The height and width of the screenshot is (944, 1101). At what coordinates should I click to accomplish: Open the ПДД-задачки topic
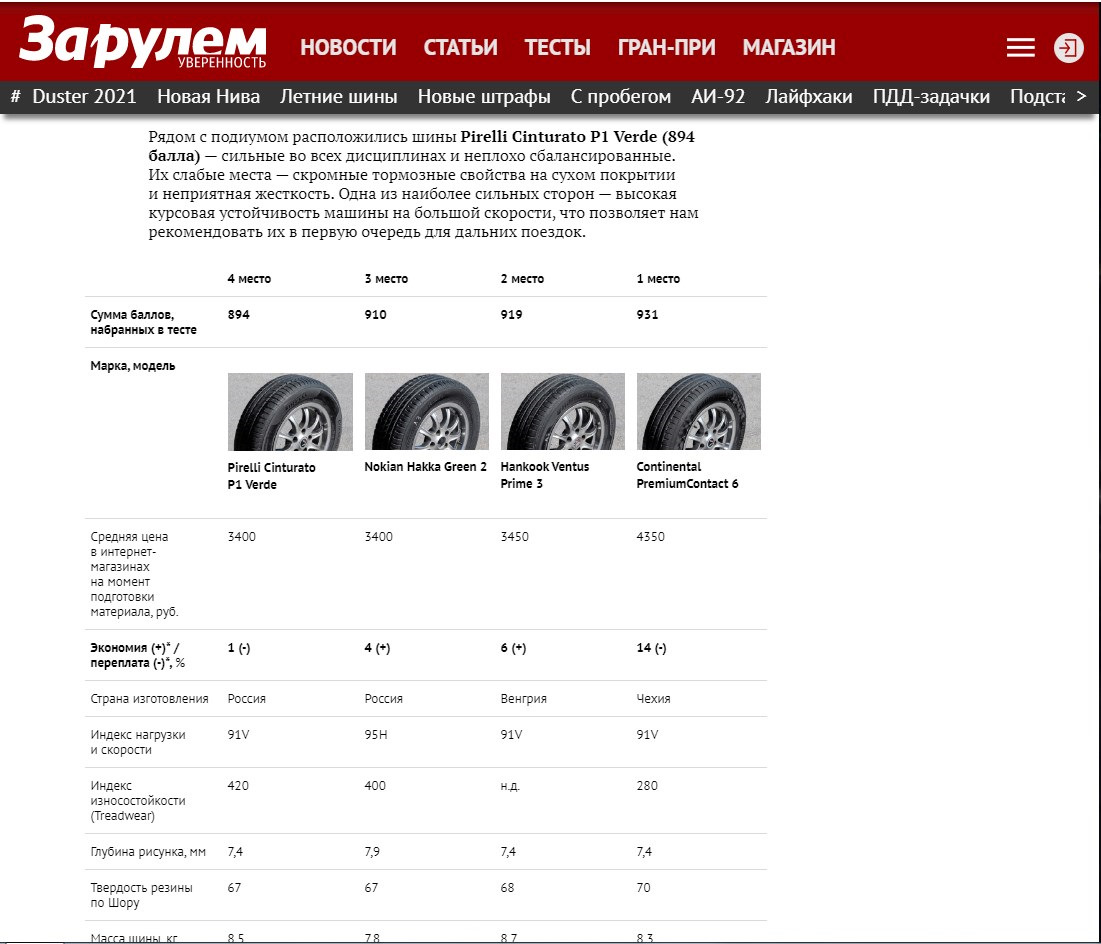pyautogui.click(x=931, y=96)
